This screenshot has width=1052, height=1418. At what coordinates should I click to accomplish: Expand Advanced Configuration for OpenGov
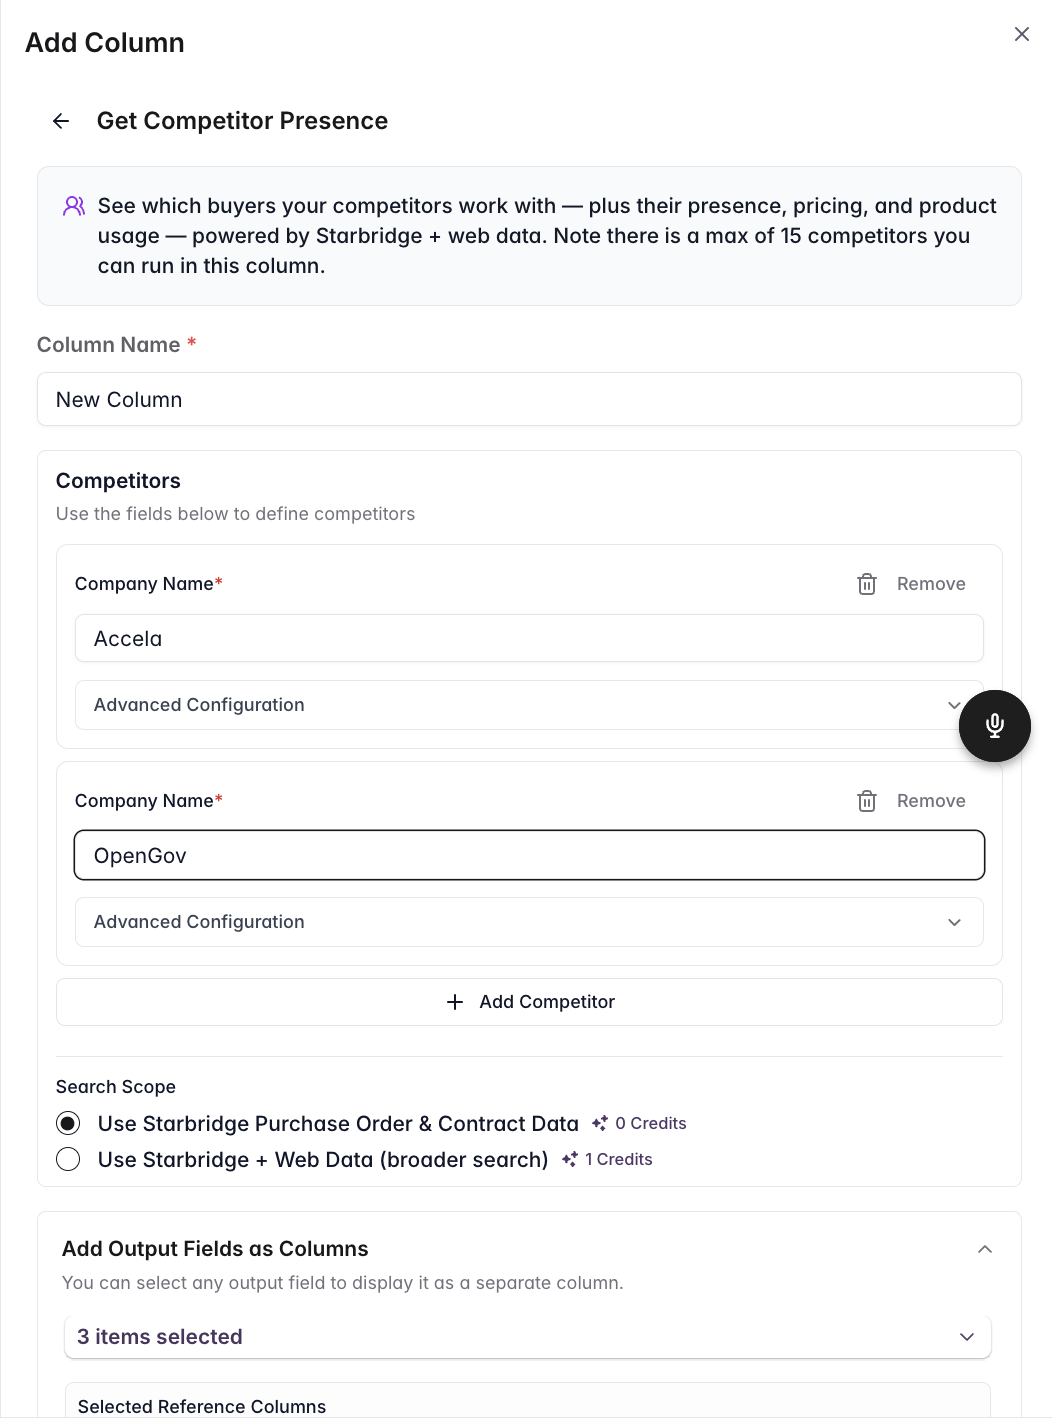pos(529,922)
